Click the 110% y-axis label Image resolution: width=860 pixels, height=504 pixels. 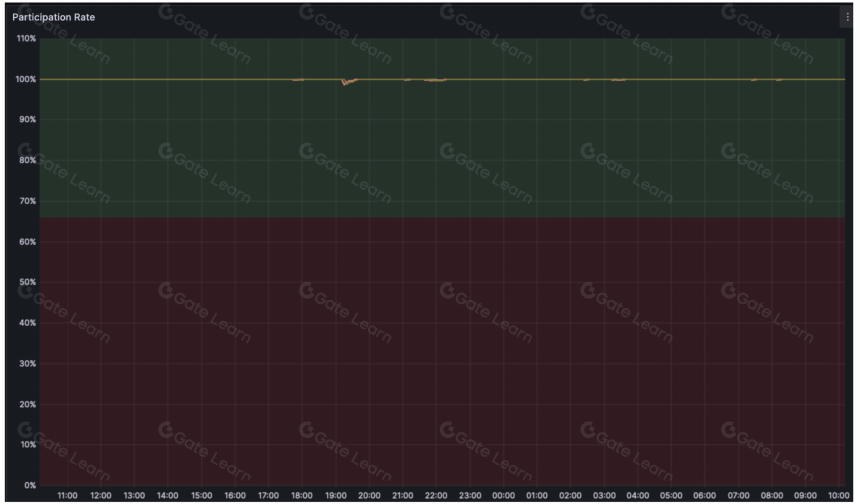click(26, 38)
